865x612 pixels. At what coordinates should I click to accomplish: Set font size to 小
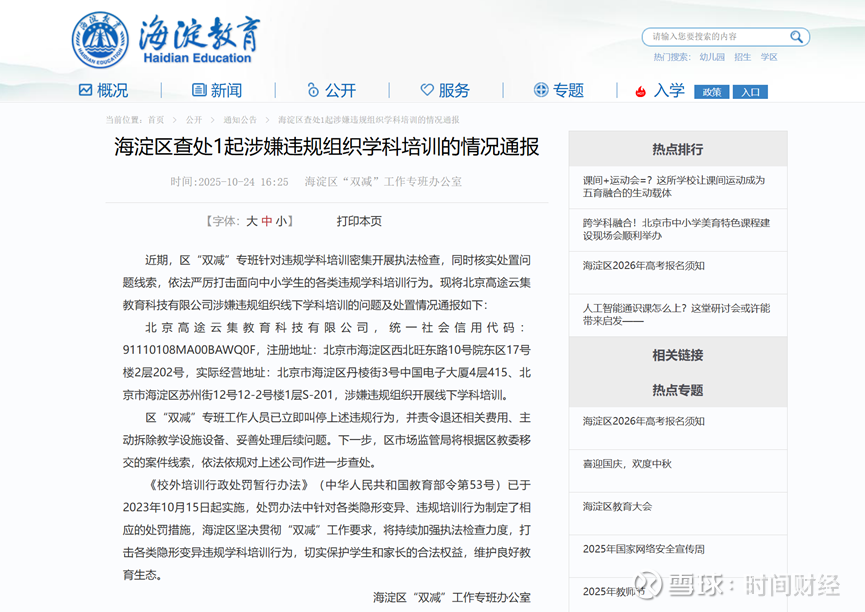pos(281,221)
